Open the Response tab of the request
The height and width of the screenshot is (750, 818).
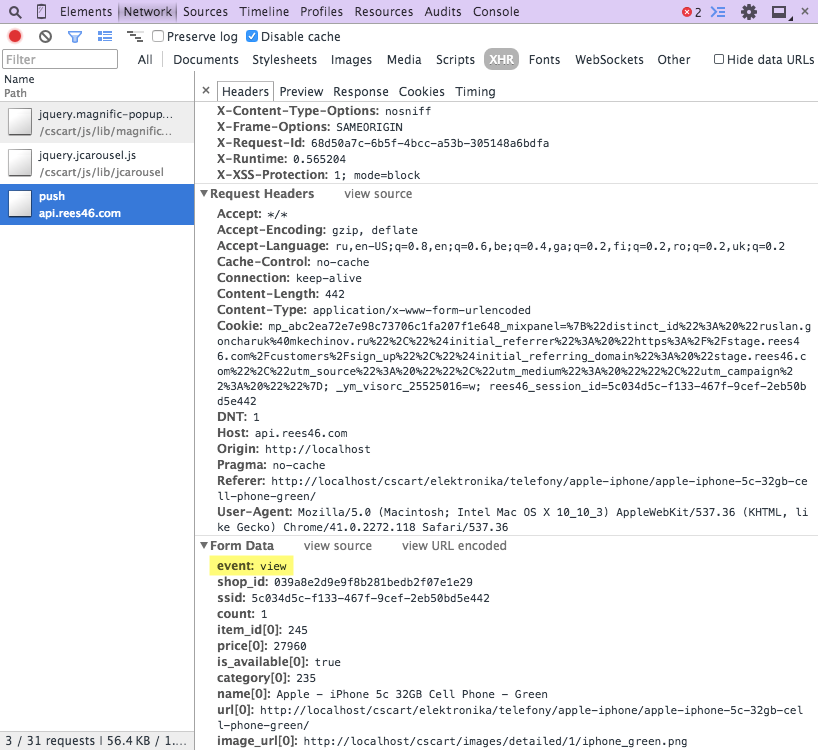tap(360, 91)
